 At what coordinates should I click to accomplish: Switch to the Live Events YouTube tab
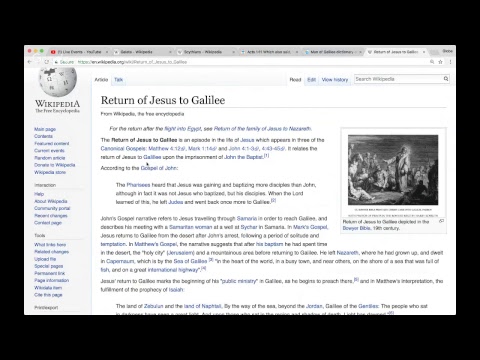[x=79, y=52]
